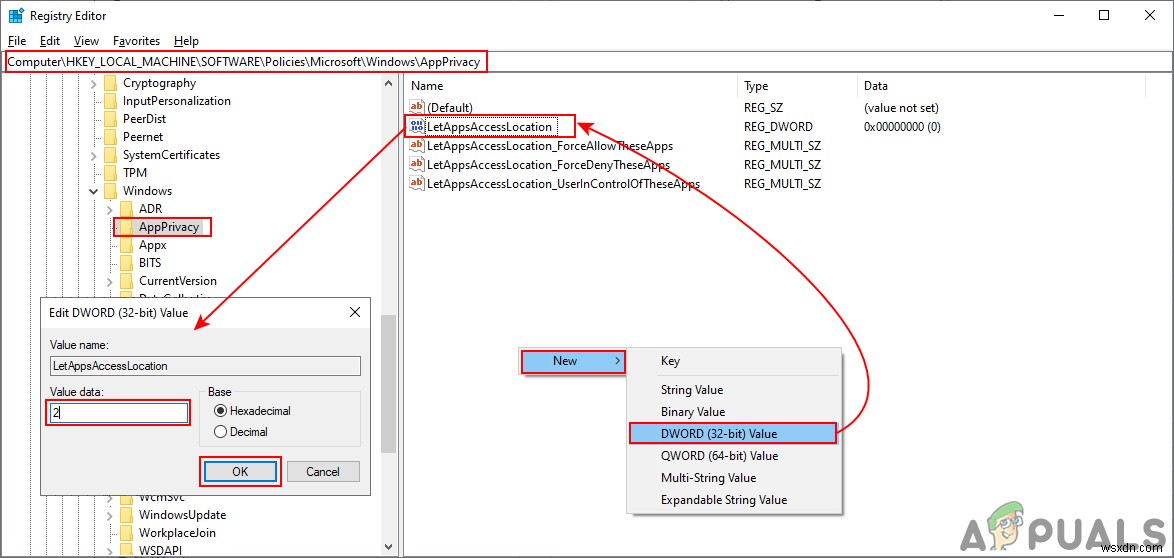Image resolution: width=1174 pixels, height=558 pixels.
Task: Expand the Cryptography tree node
Action: click(x=94, y=84)
